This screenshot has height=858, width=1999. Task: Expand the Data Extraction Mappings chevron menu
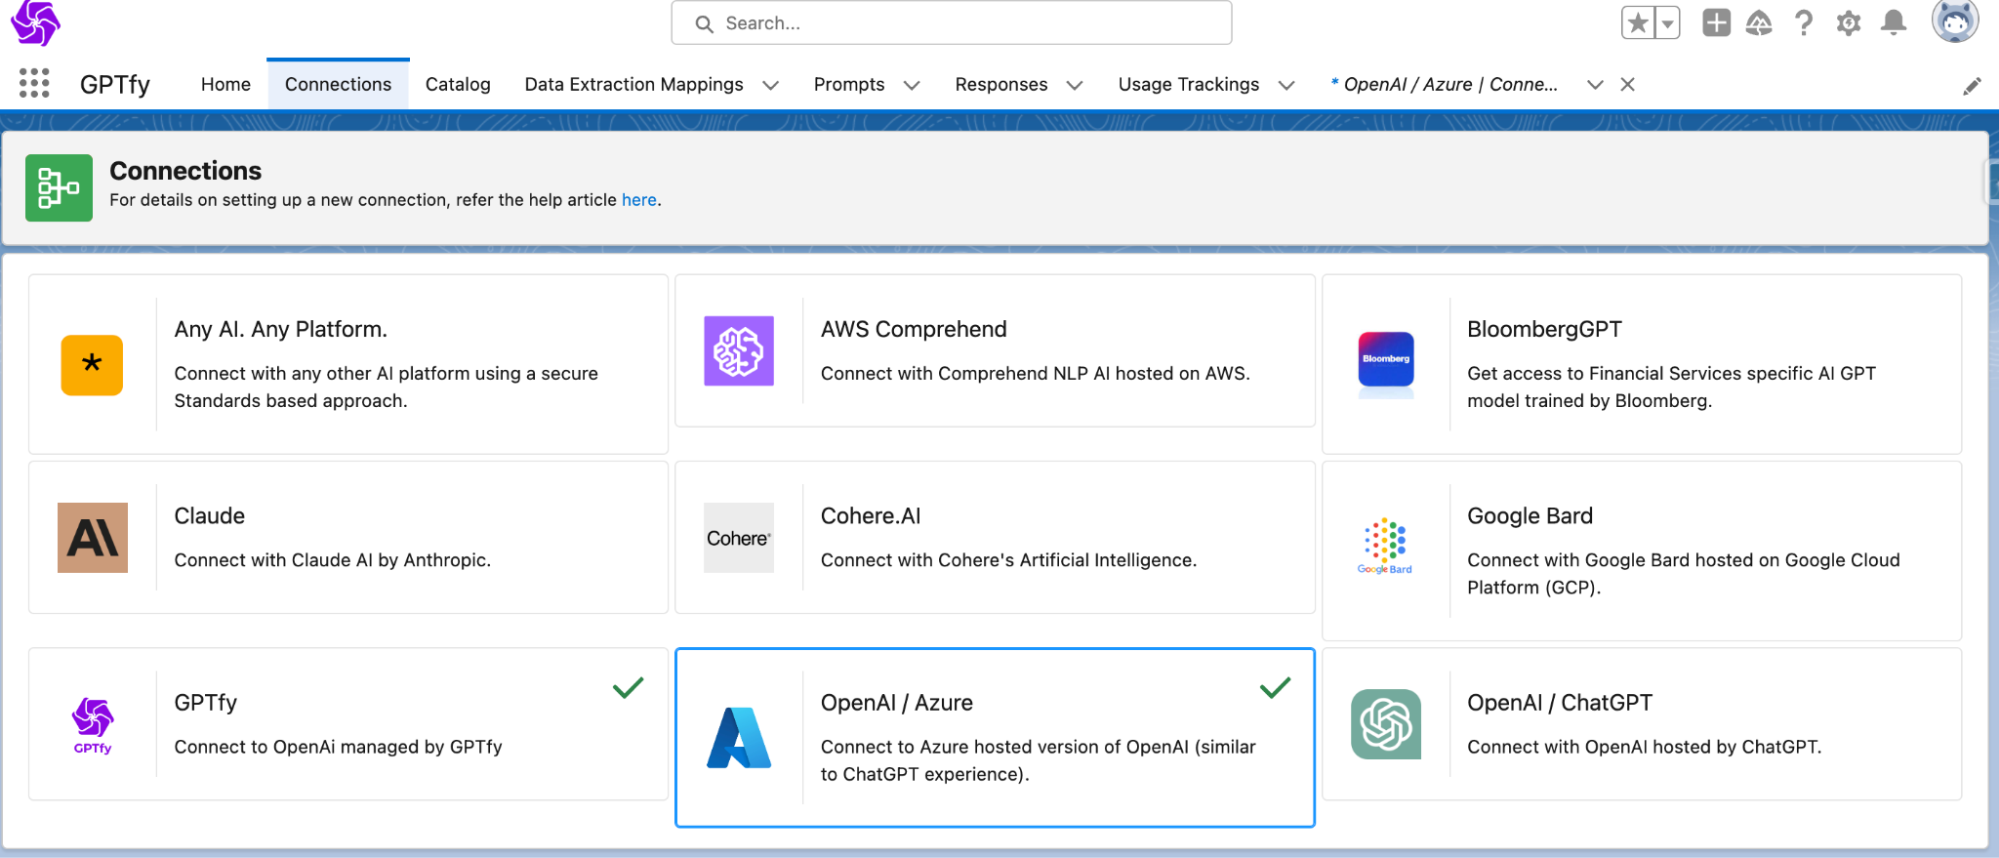click(x=770, y=85)
